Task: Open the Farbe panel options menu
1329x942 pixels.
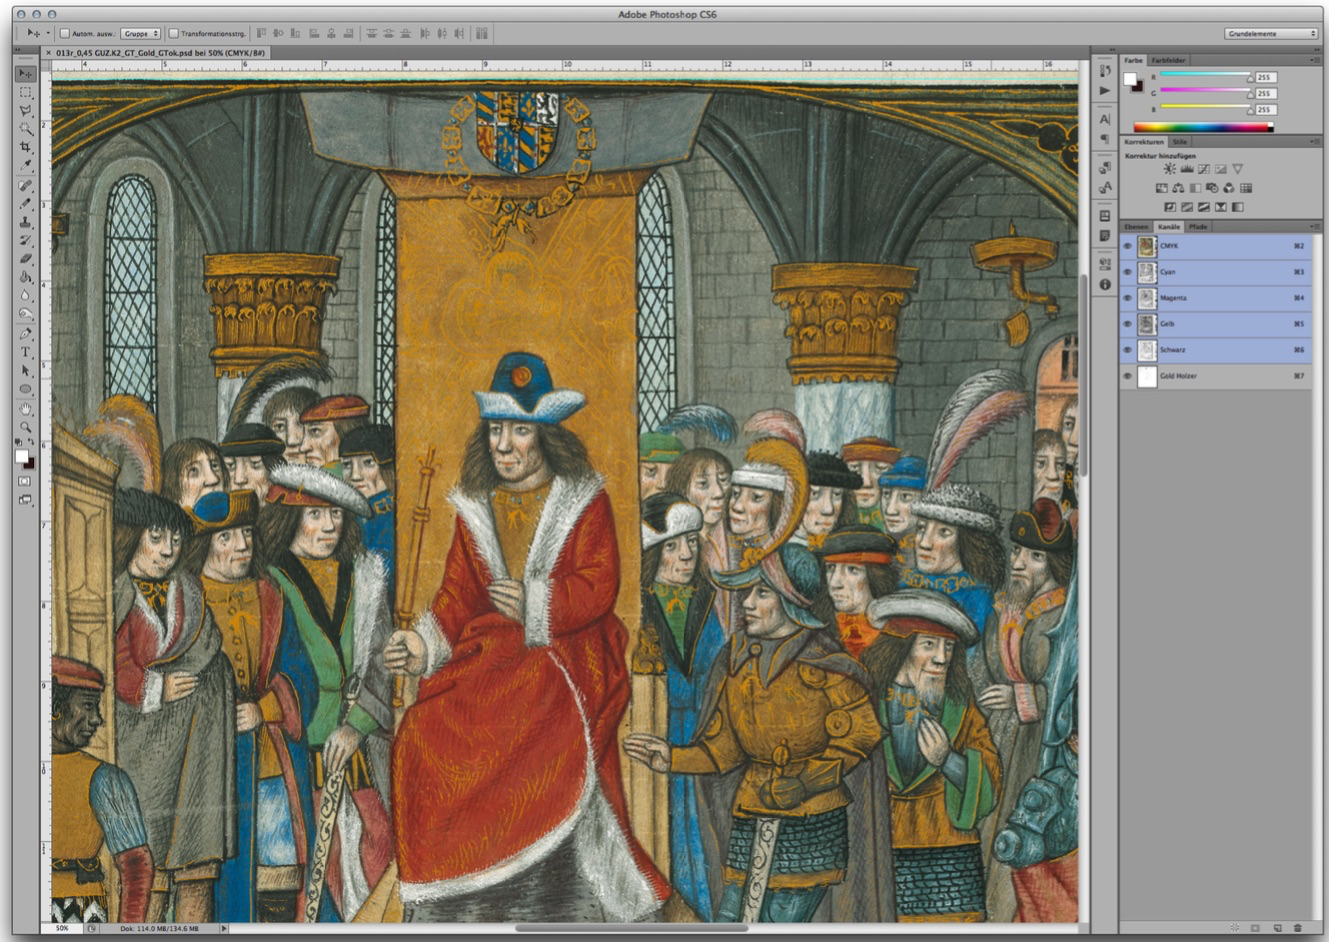Action: click(1314, 60)
